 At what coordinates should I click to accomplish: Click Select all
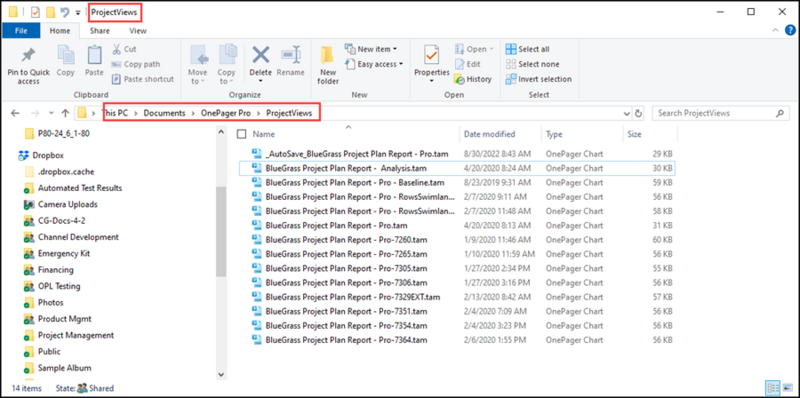tap(528, 49)
